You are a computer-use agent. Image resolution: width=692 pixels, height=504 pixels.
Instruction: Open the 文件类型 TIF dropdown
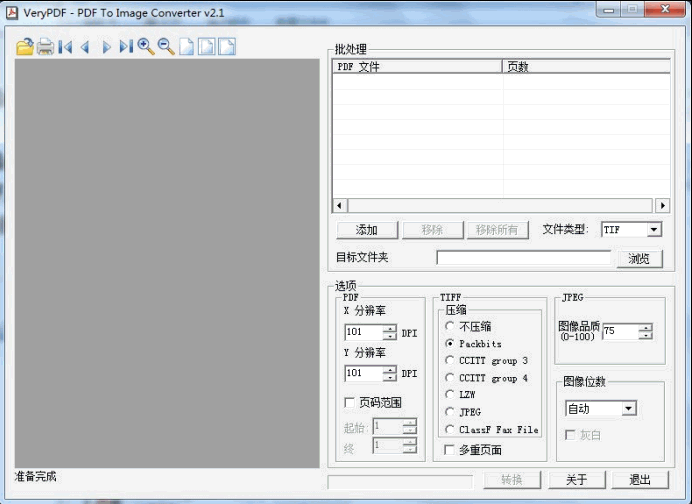pyautogui.click(x=654, y=229)
